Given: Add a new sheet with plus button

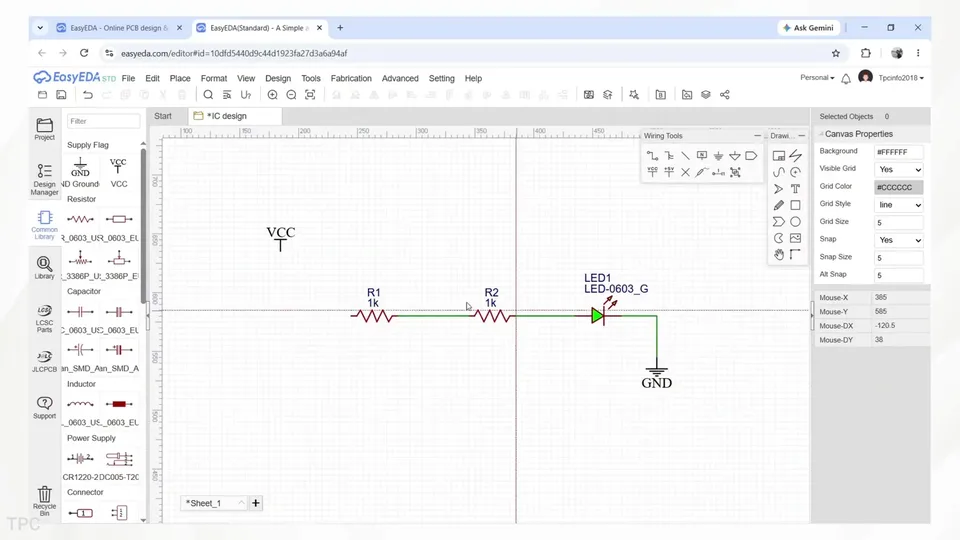Looking at the screenshot, I should (255, 503).
